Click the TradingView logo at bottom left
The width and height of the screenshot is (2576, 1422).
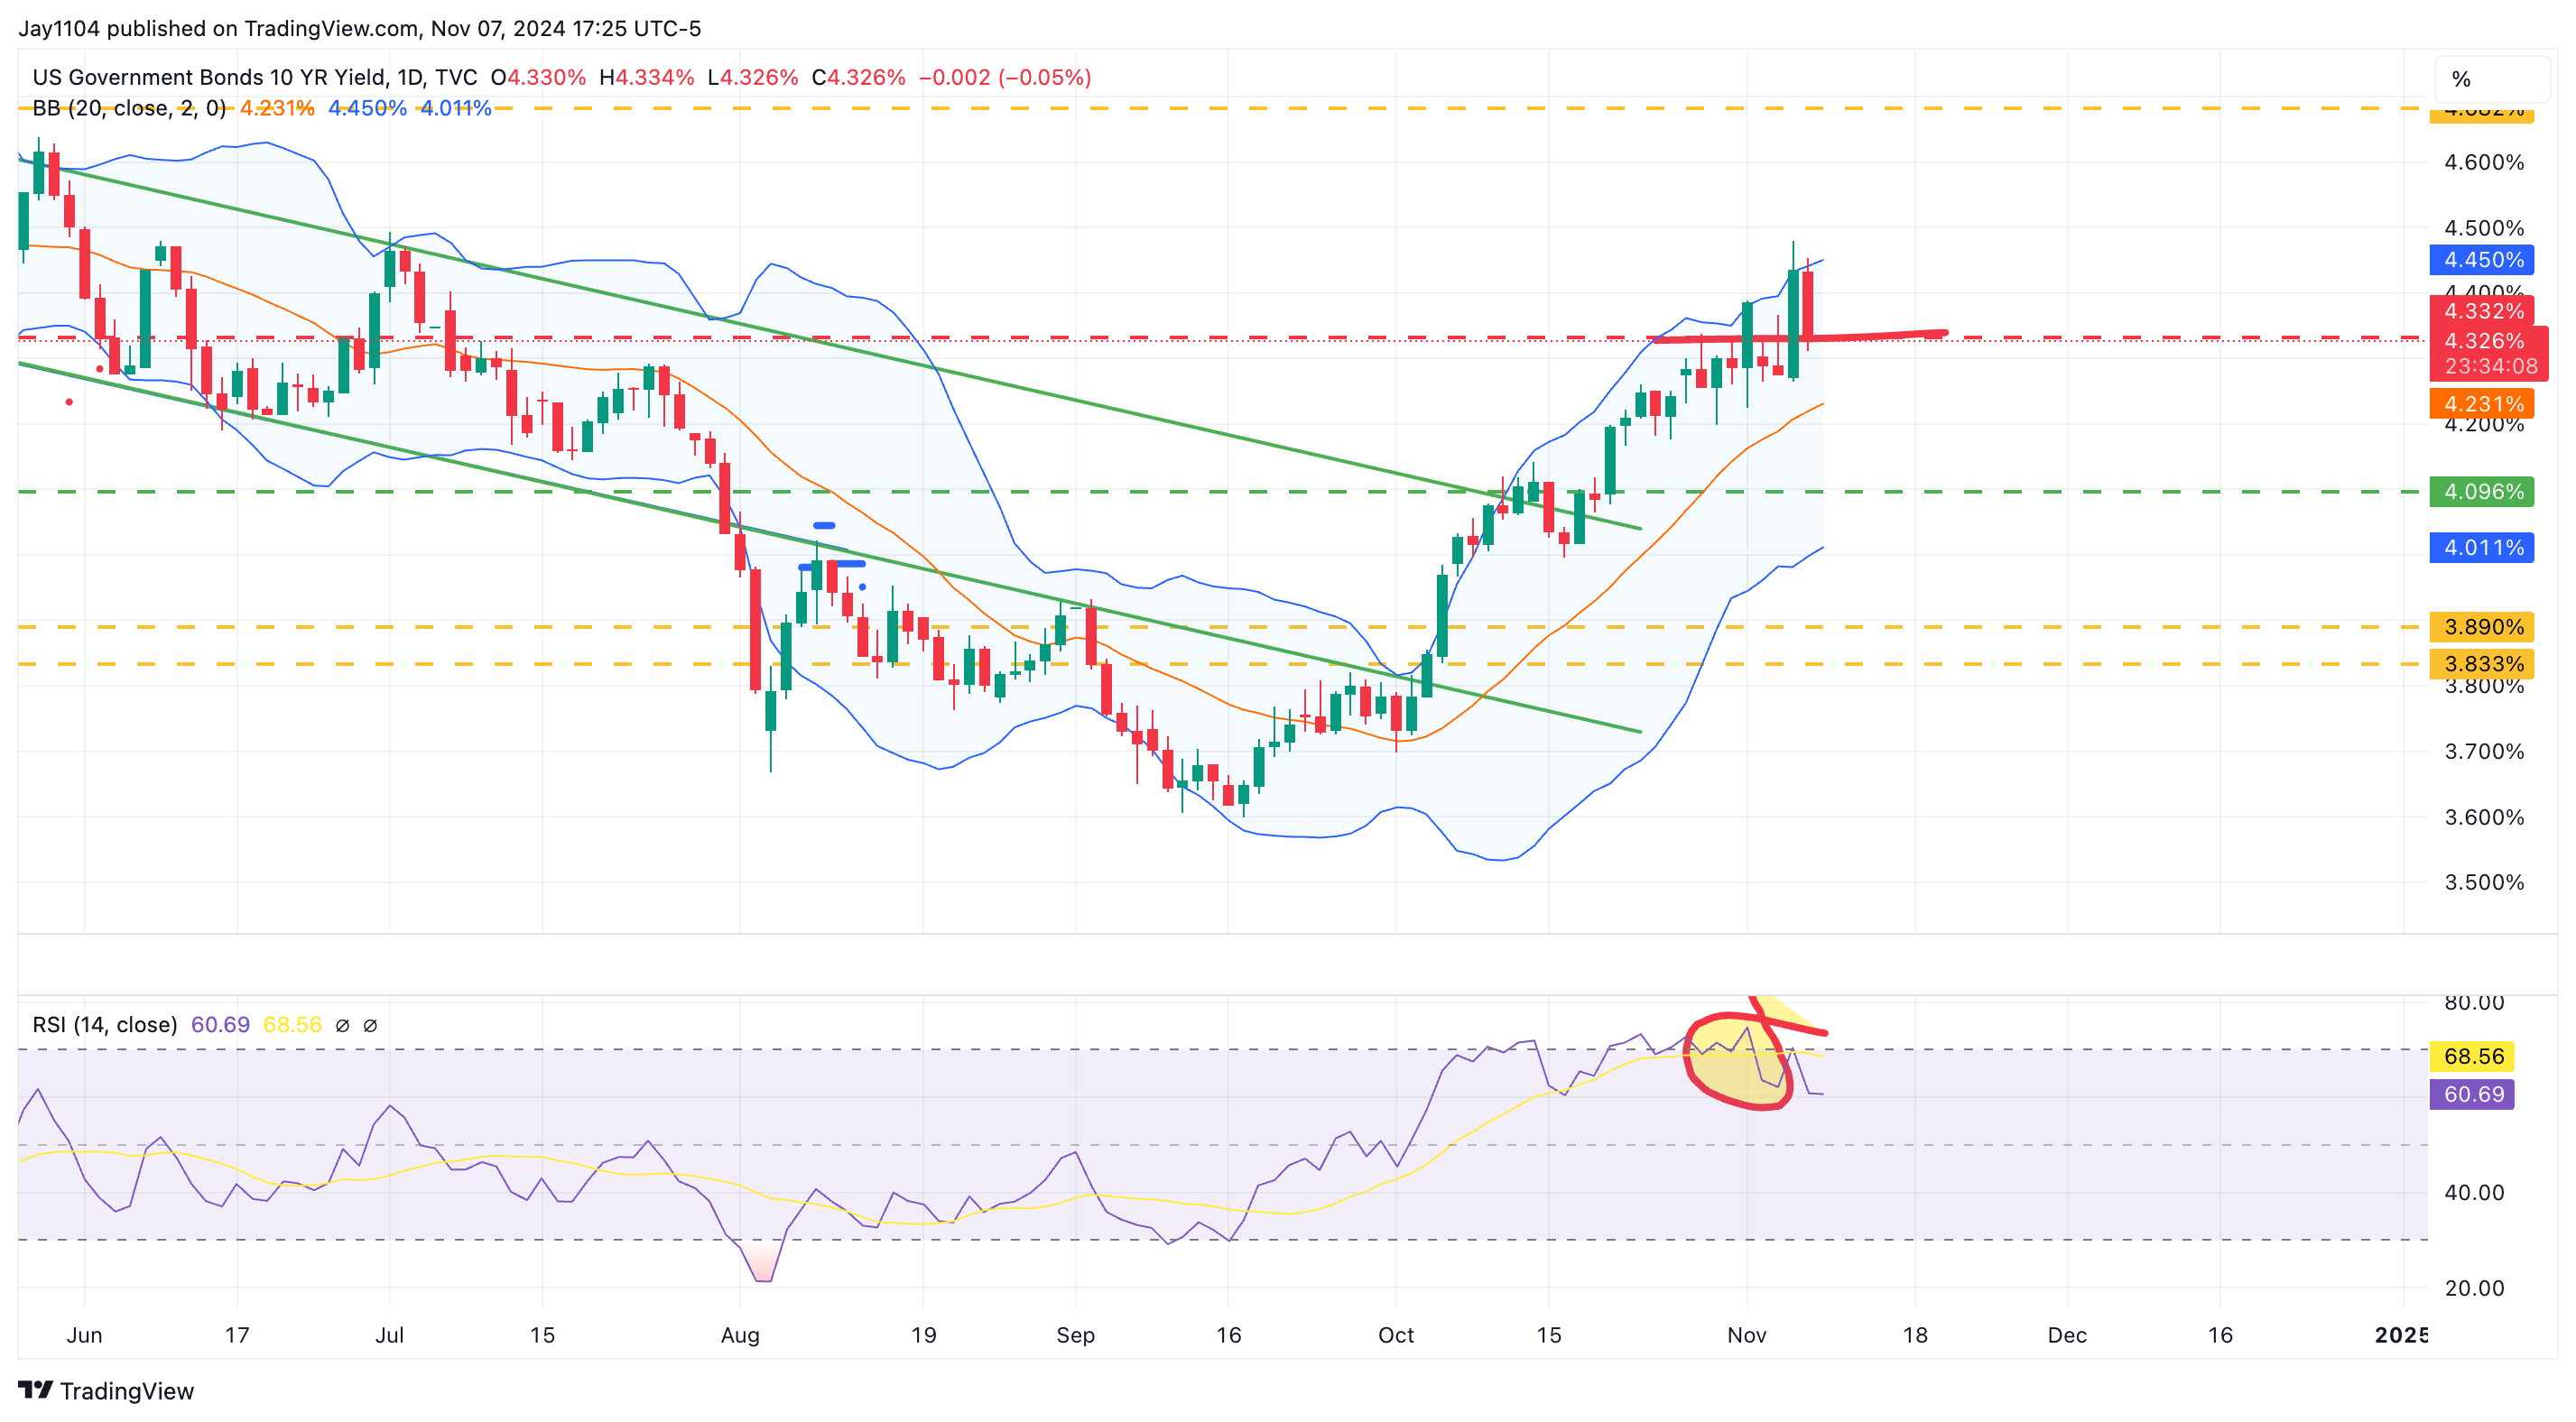click(106, 1391)
